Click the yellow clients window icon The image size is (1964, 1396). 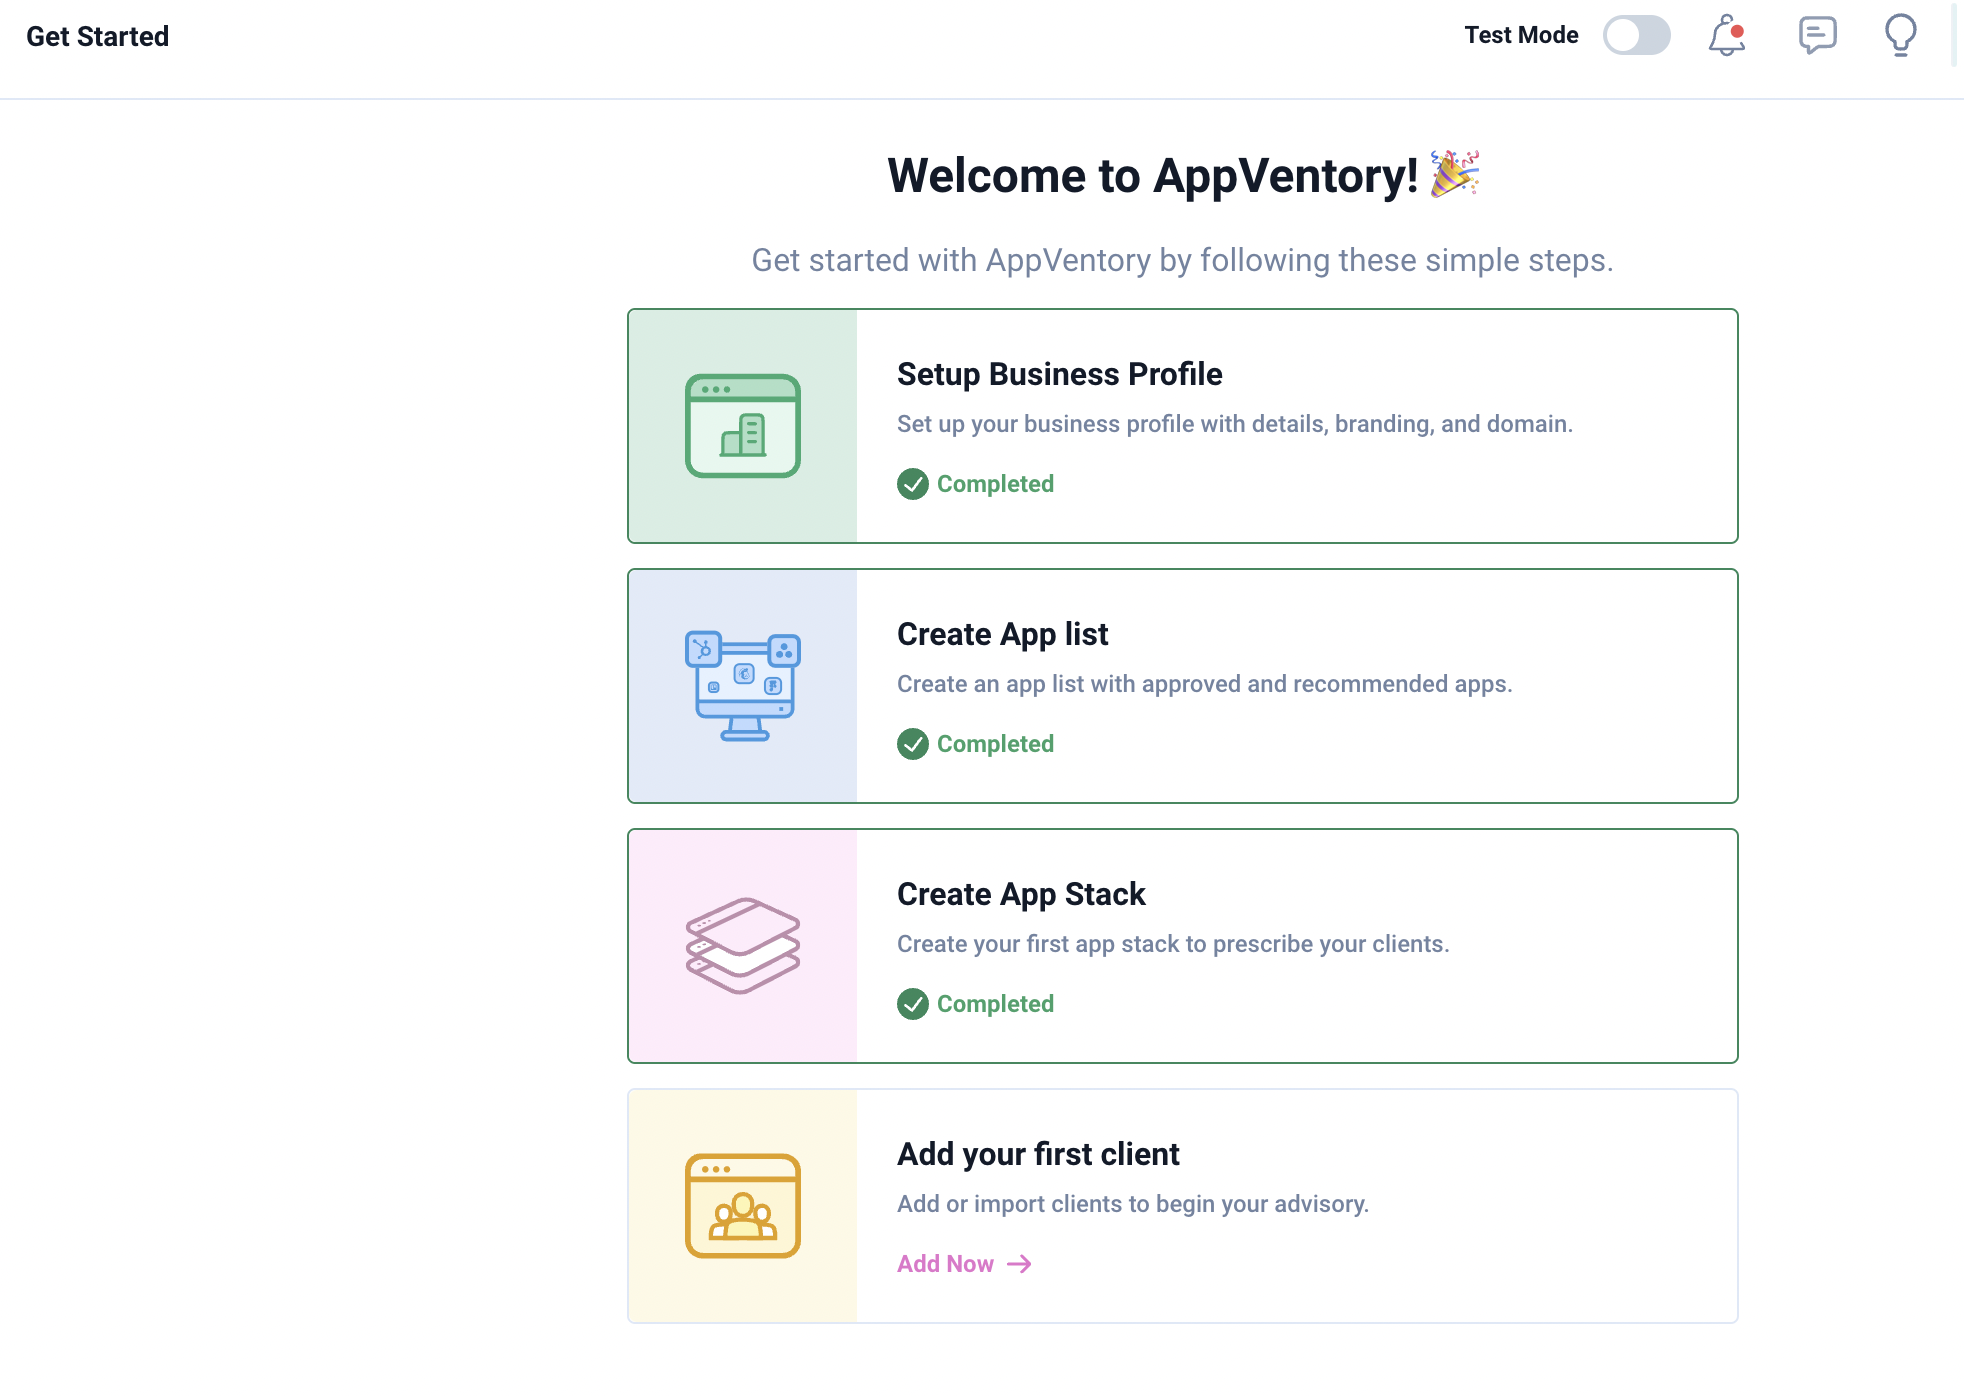(x=742, y=1206)
